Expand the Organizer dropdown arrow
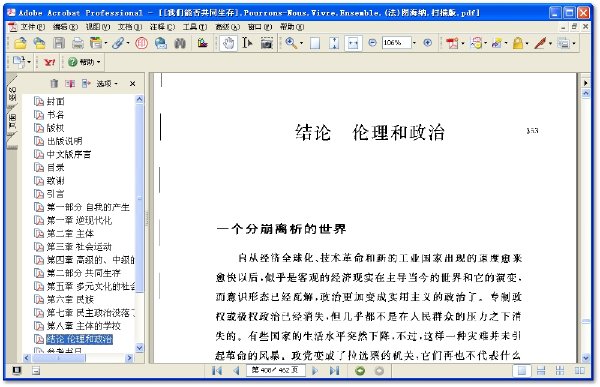The image size is (600, 387). 106,43
